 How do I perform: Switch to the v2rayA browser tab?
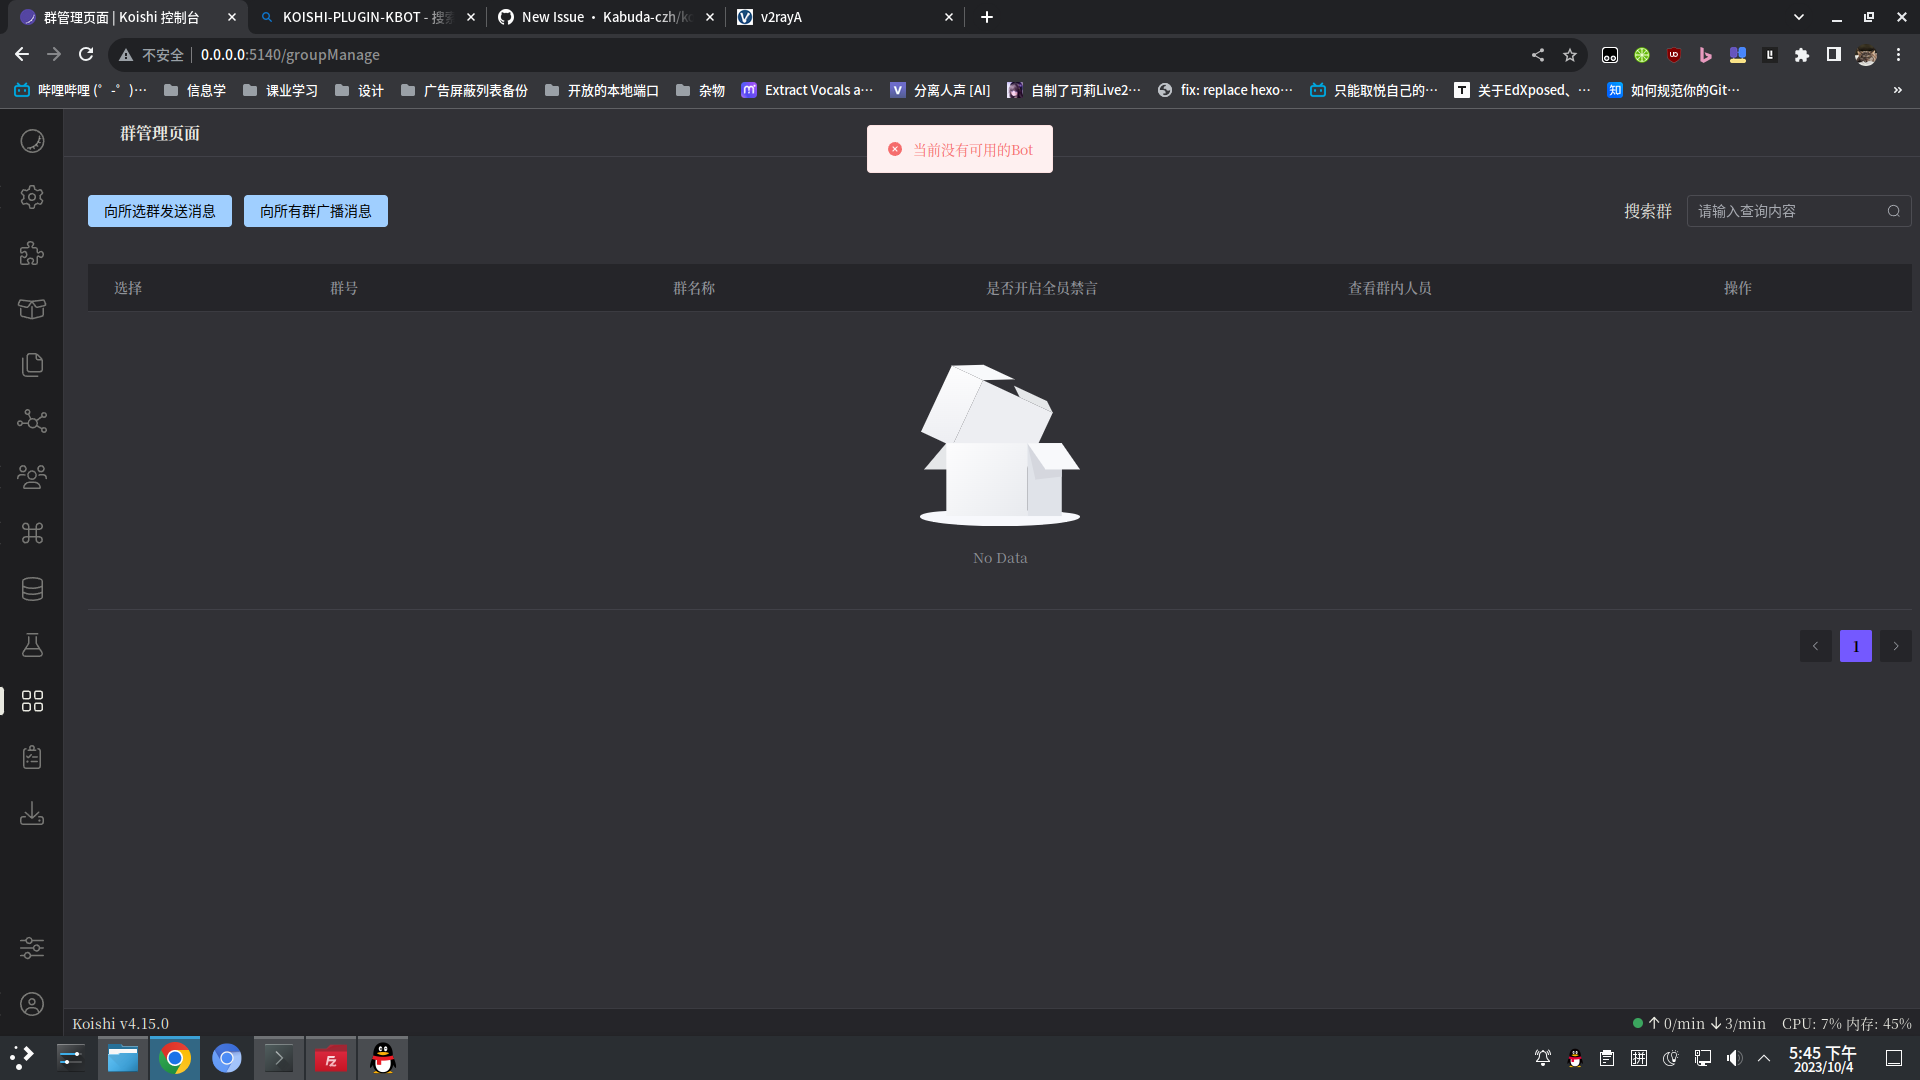pos(830,17)
